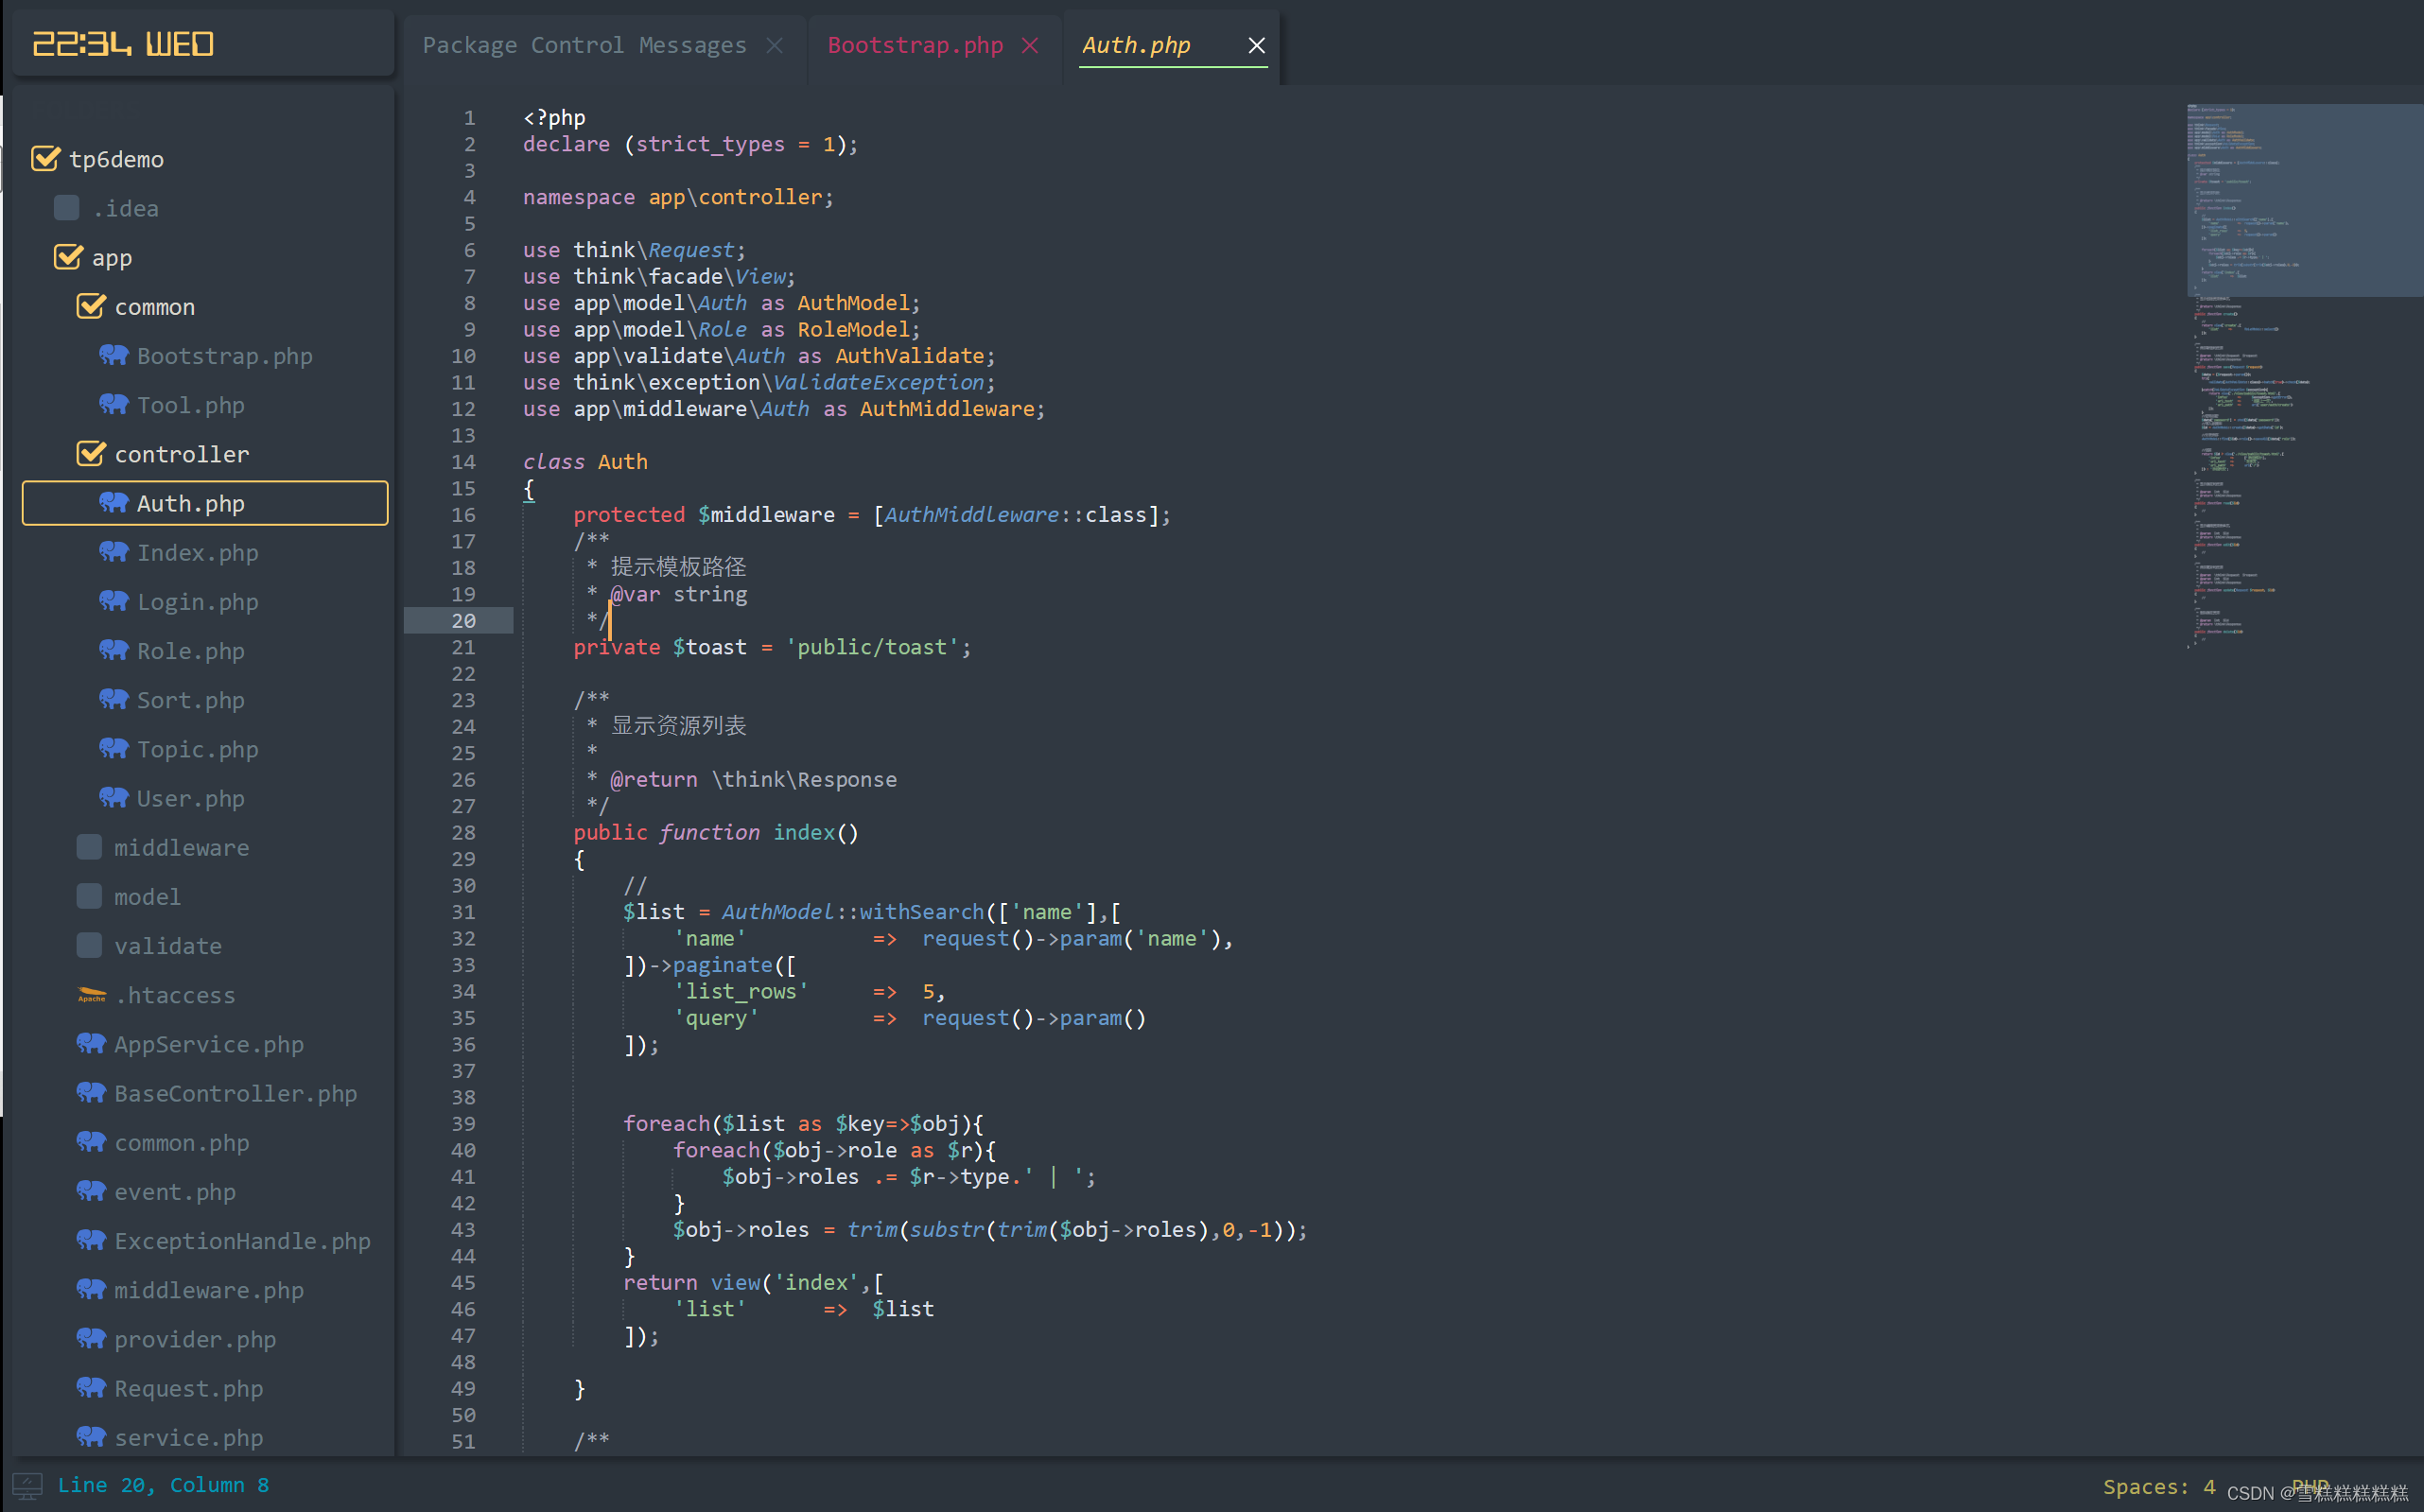
Task: Click the Apache icon beside .htaccess
Action: [91, 994]
